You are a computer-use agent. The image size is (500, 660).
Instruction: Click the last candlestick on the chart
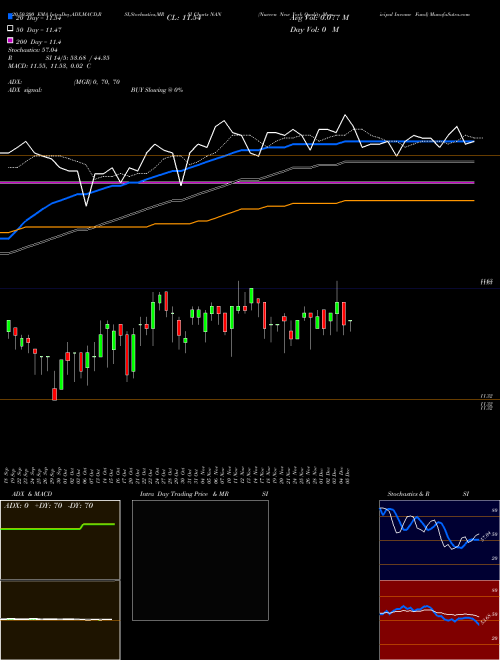pyautogui.click(x=350, y=323)
